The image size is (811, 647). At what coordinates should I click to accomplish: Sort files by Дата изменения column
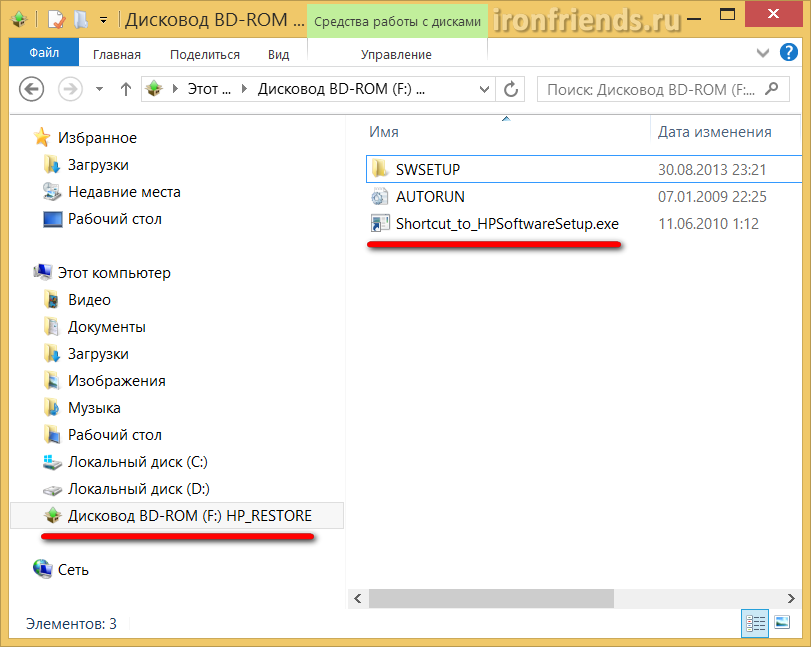[714, 132]
